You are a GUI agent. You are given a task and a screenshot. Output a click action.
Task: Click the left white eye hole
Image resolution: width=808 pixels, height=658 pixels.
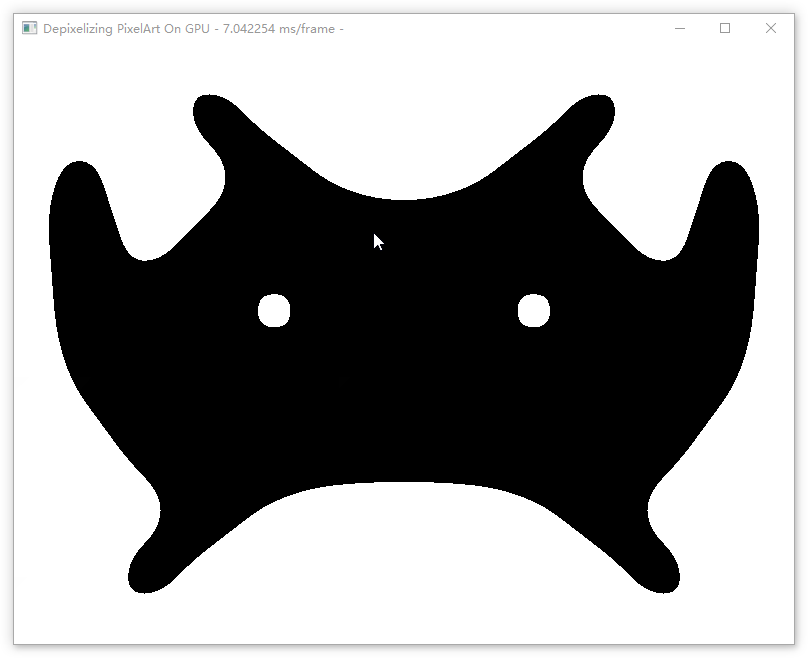(x=274, y=311)
